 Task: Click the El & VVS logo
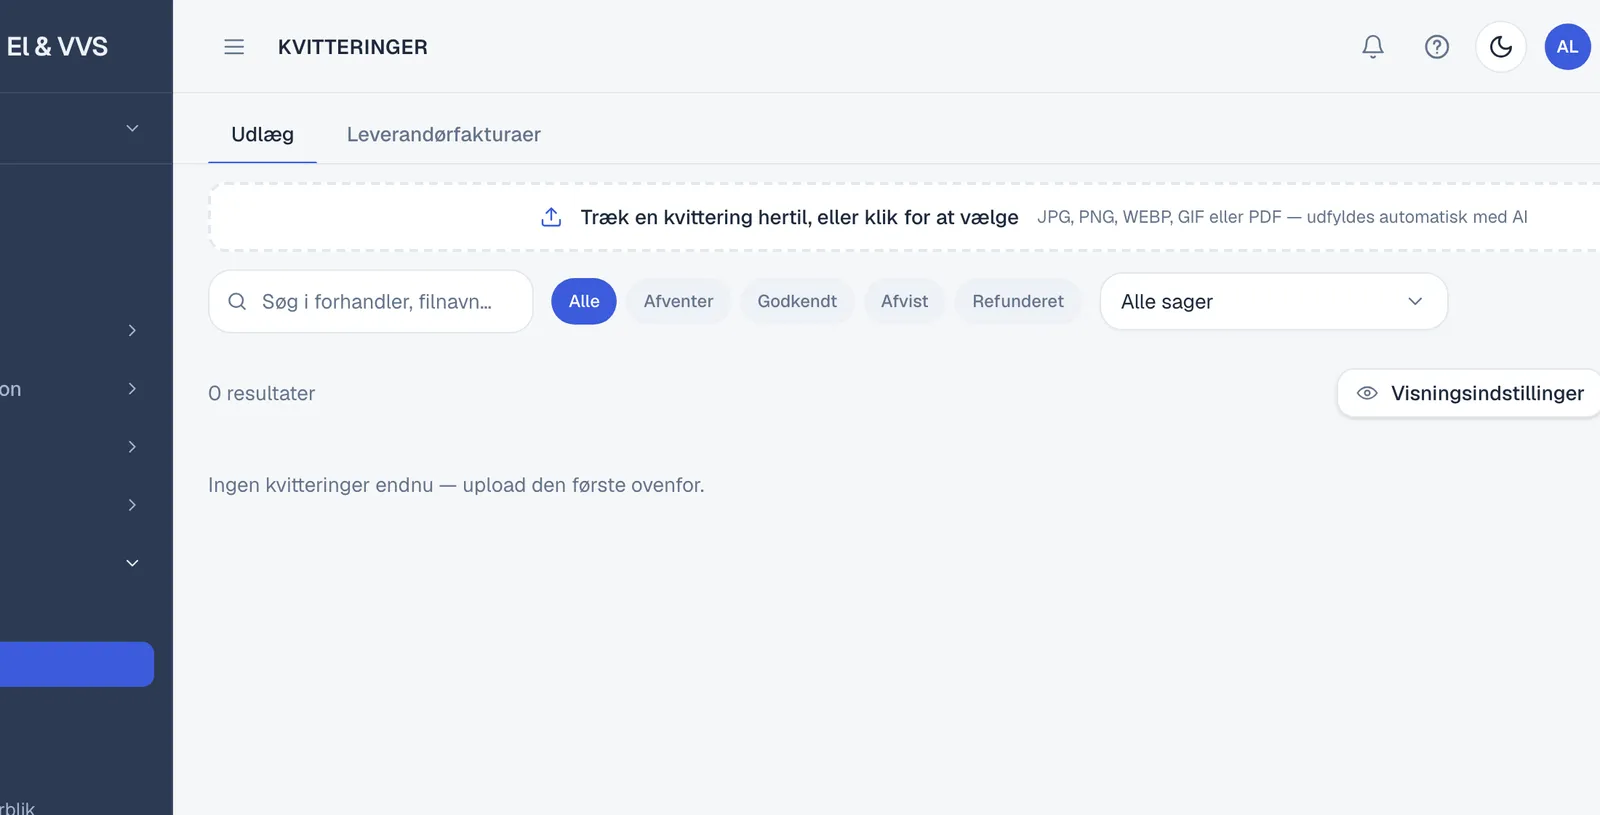click(x=57, y=46)
